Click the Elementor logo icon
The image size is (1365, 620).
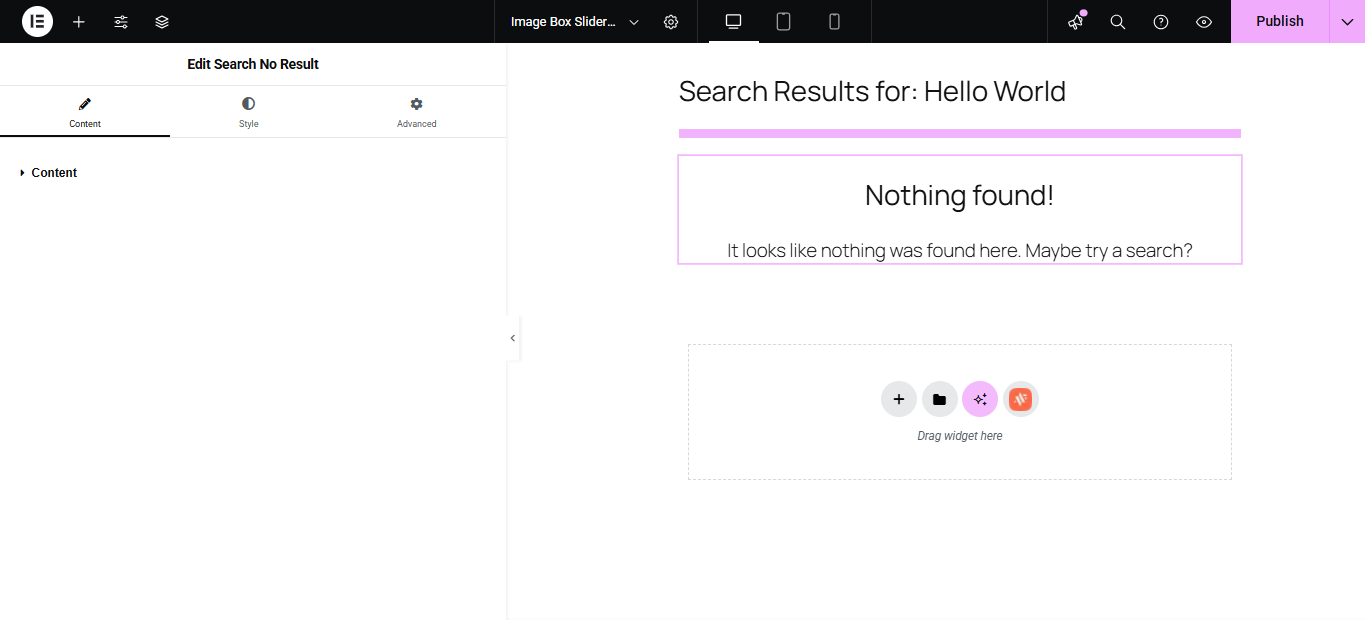coord(37,21)
